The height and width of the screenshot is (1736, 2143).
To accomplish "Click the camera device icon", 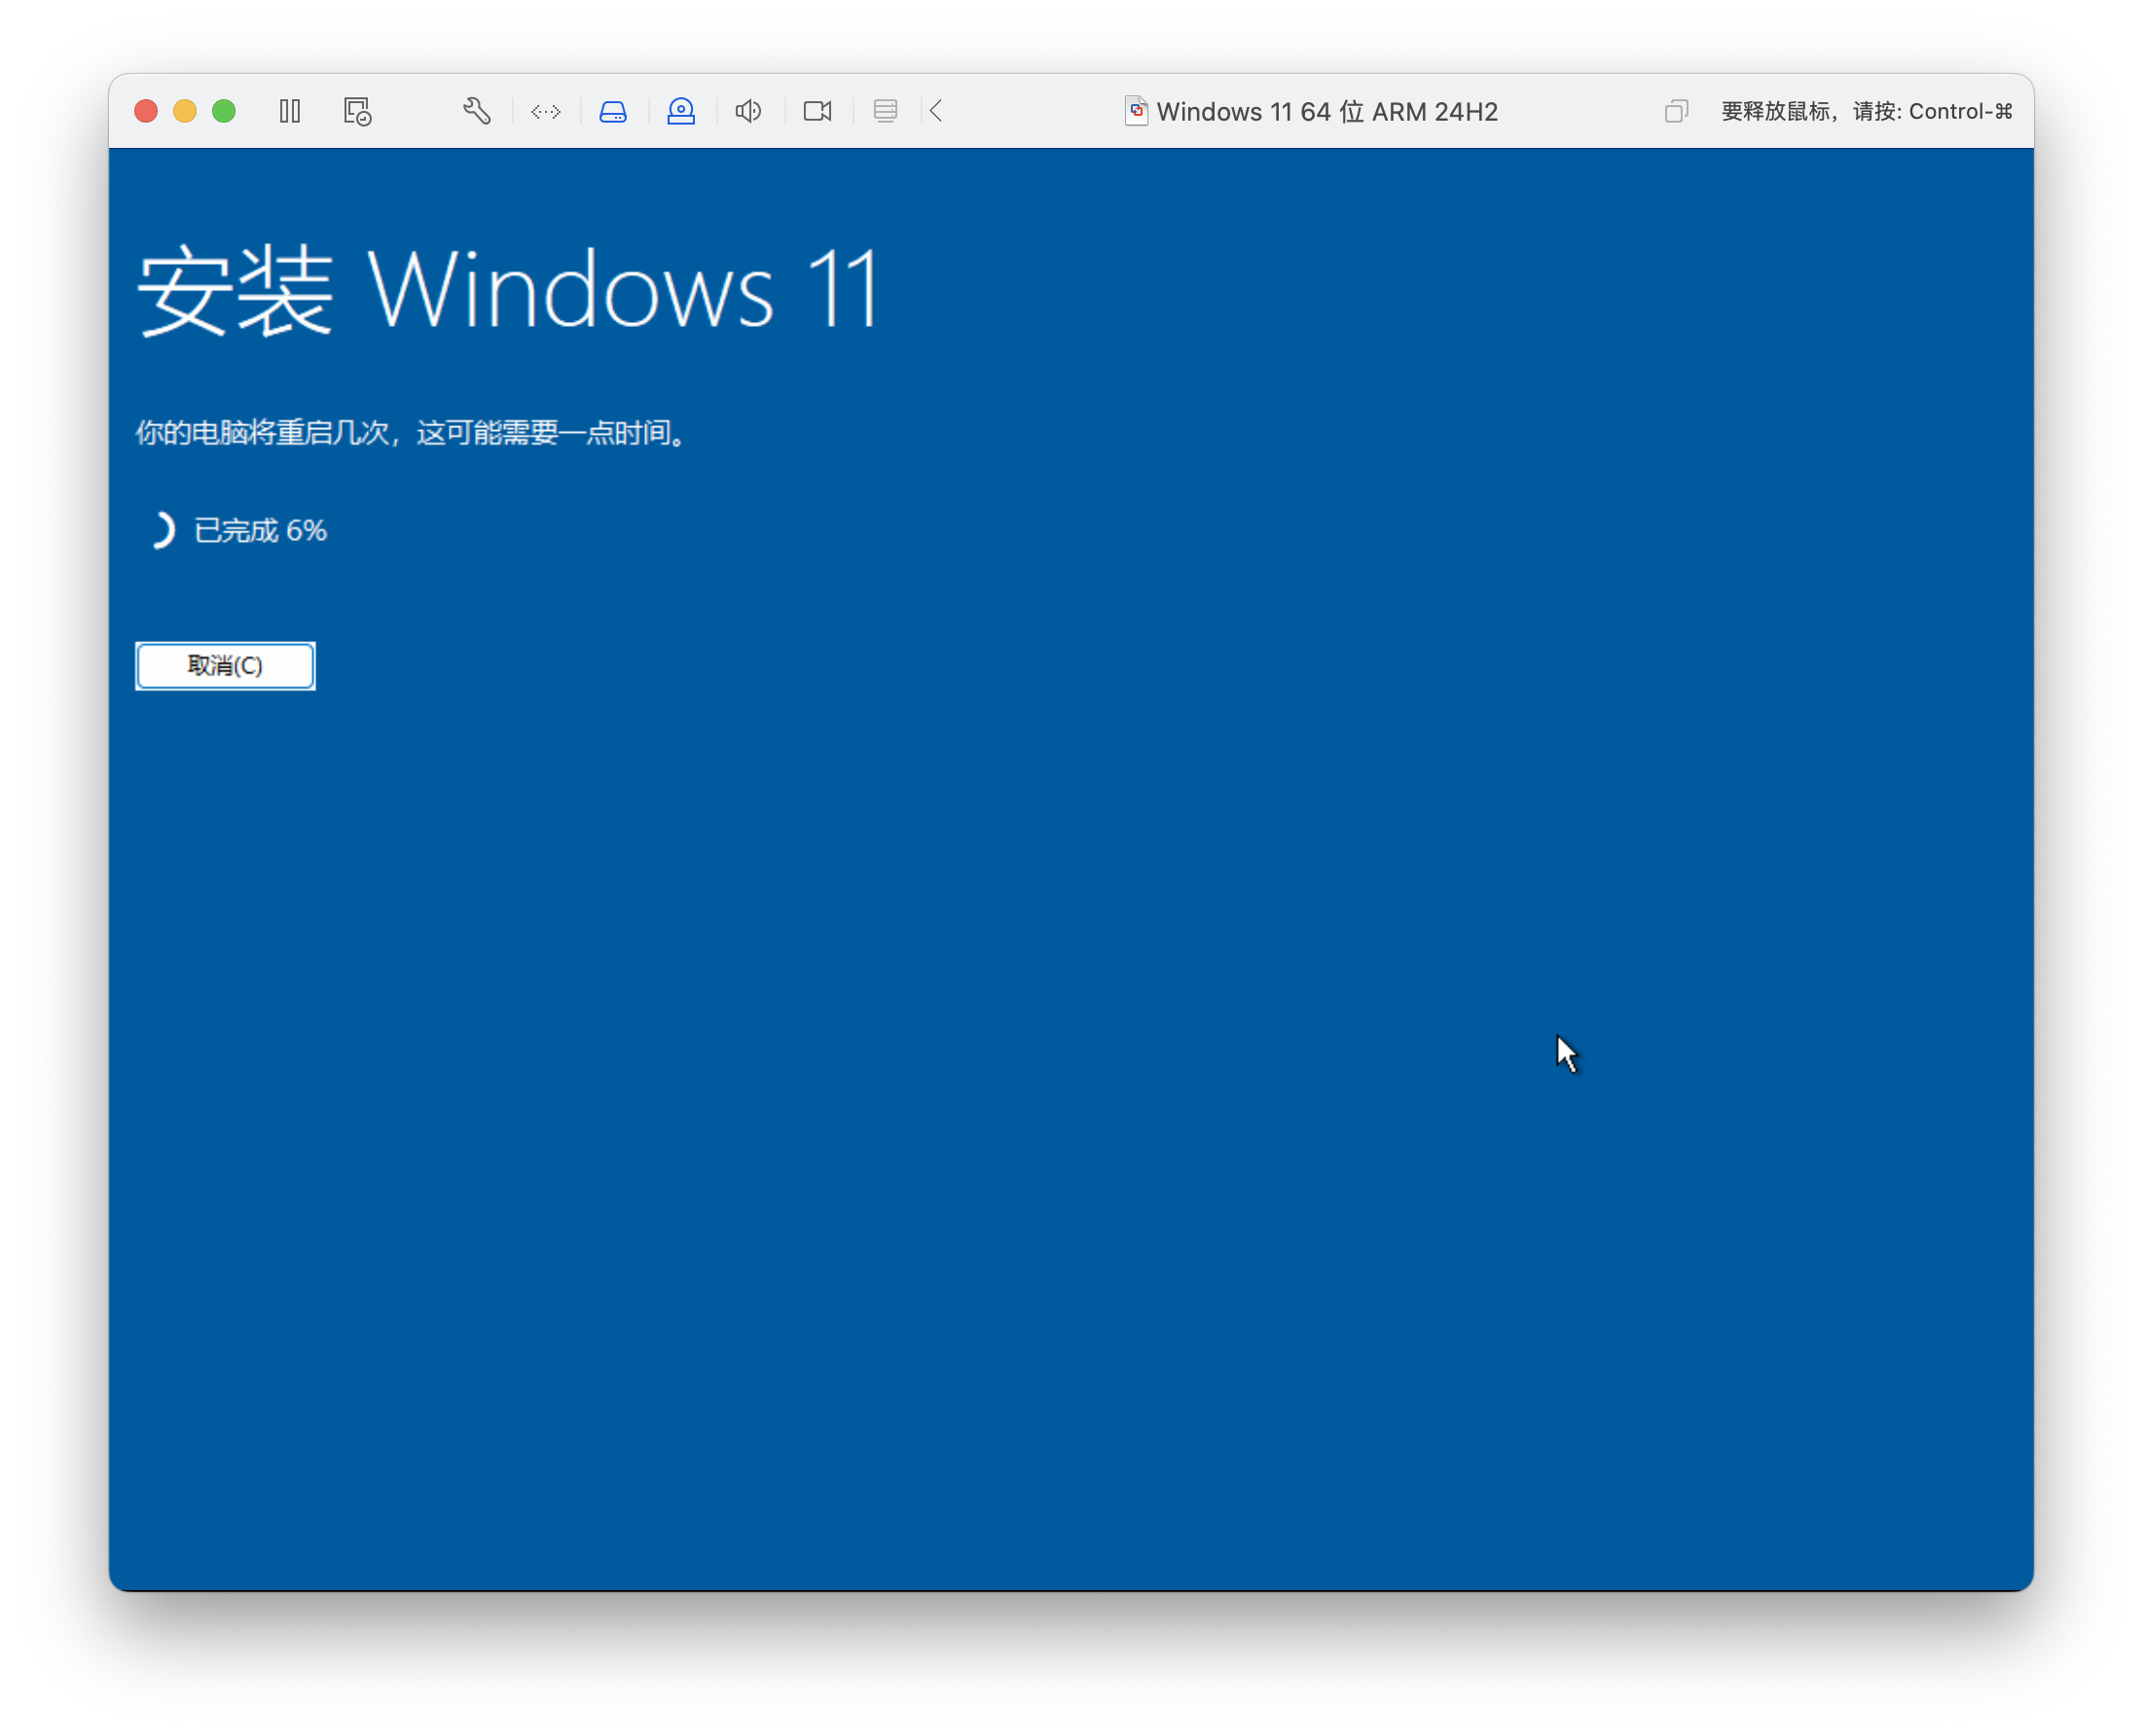I will (817, 111).
